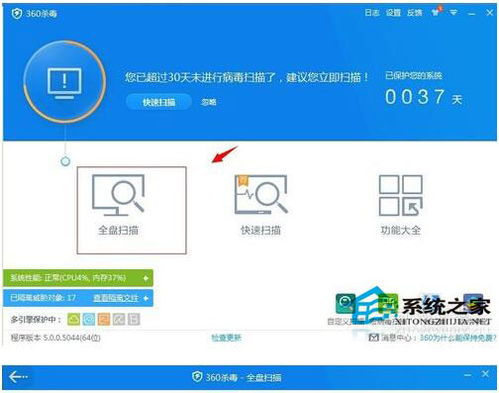Click the back arrow in 全盘扫描 window

[x=18, y=377]
